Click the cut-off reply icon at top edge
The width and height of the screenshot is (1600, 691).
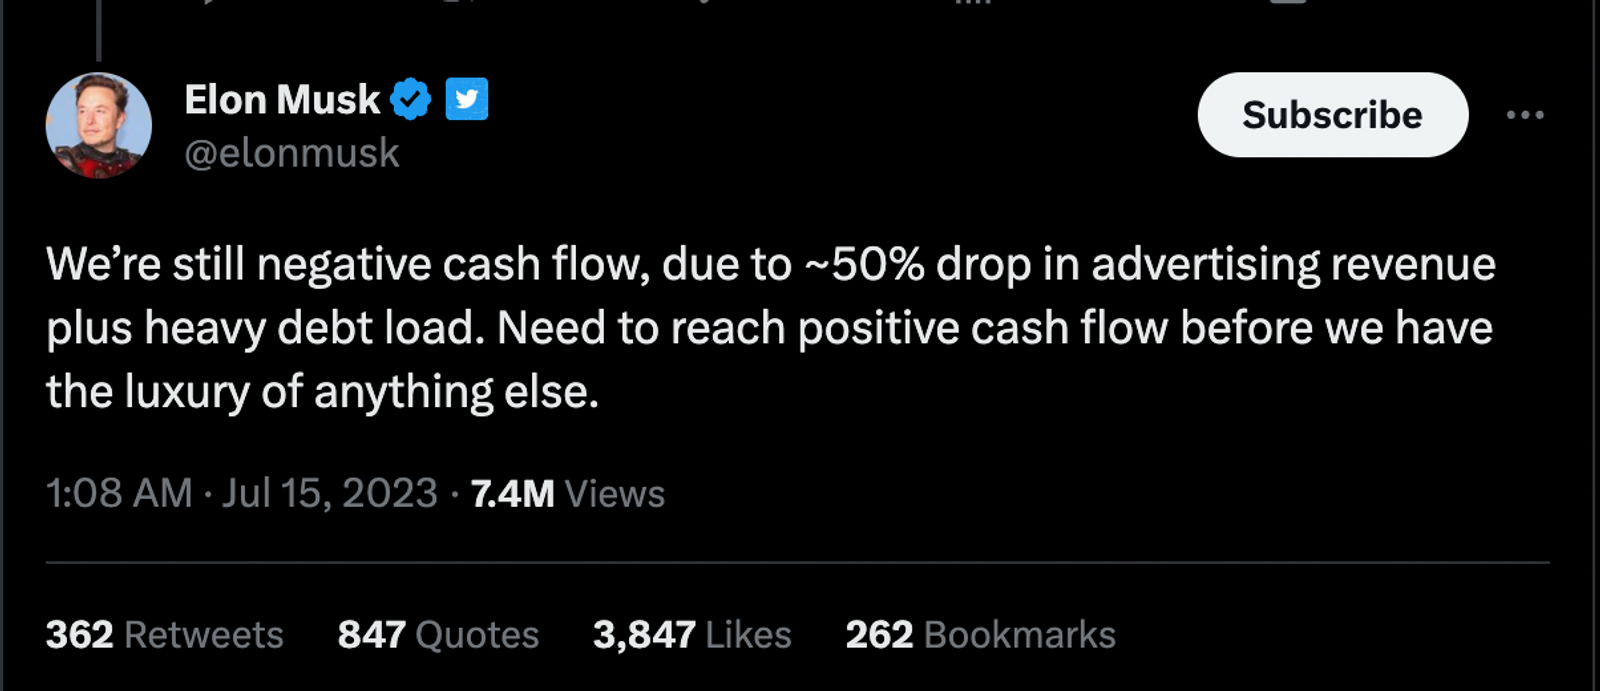pyautogui.click(x=210, y=2)
